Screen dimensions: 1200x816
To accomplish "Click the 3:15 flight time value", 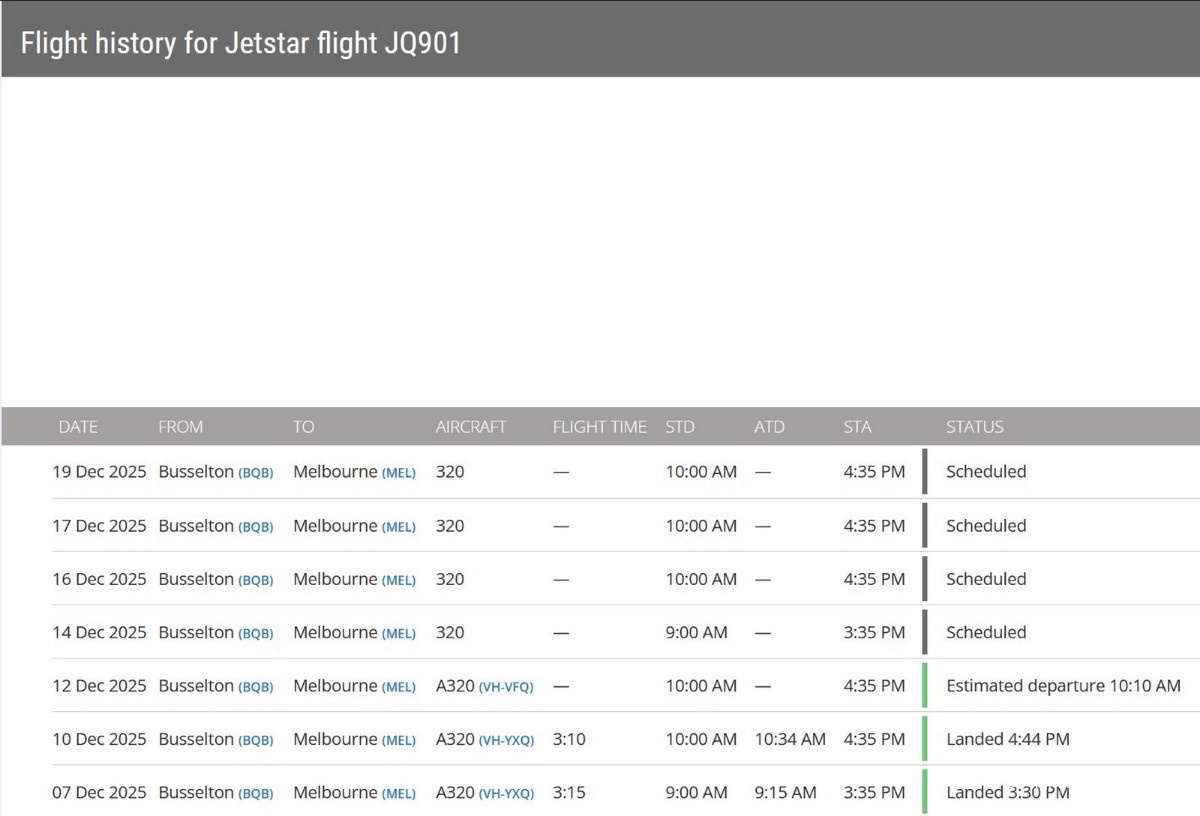I will (569, 792).
